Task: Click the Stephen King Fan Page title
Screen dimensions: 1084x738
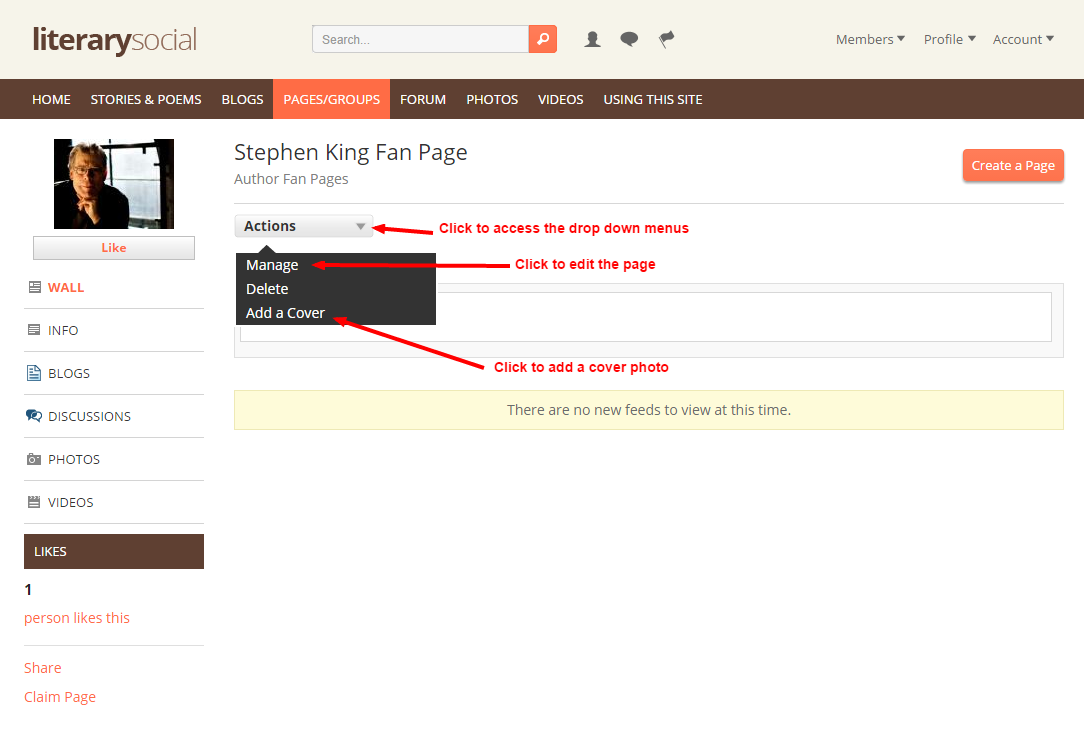Action: tap(351, 152)
